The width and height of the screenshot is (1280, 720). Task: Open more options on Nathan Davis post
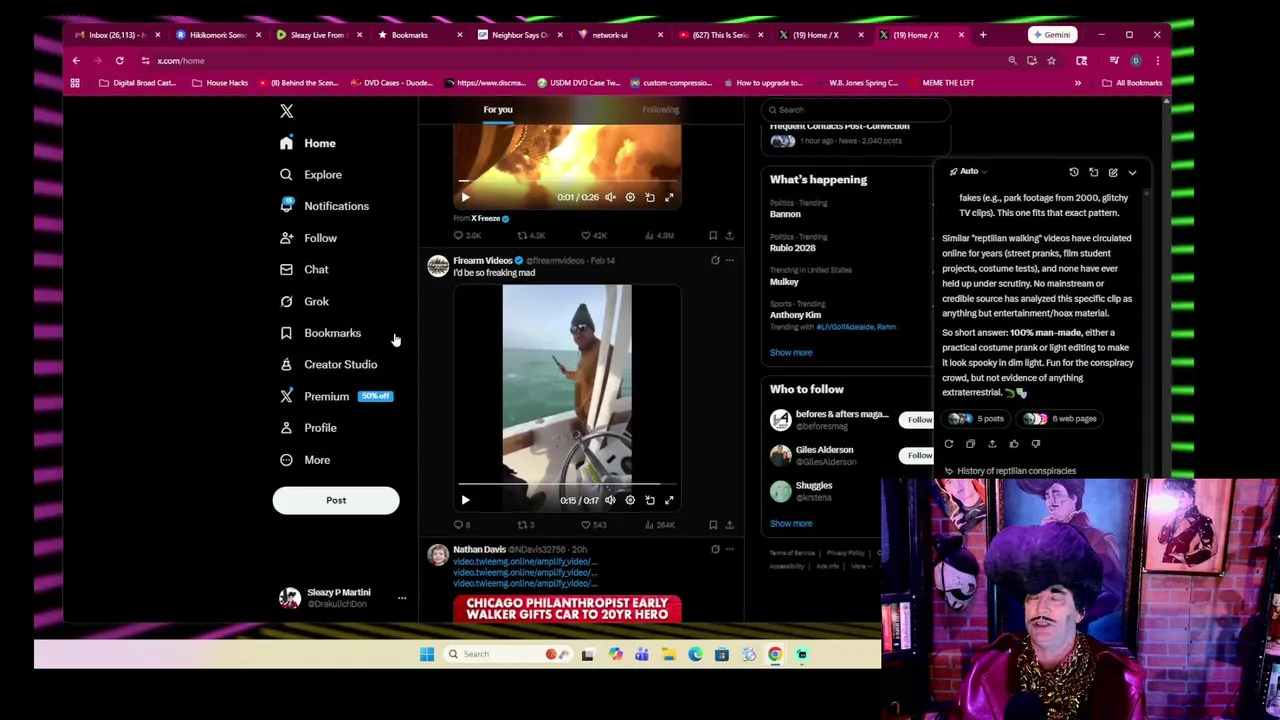pos(729,549)
